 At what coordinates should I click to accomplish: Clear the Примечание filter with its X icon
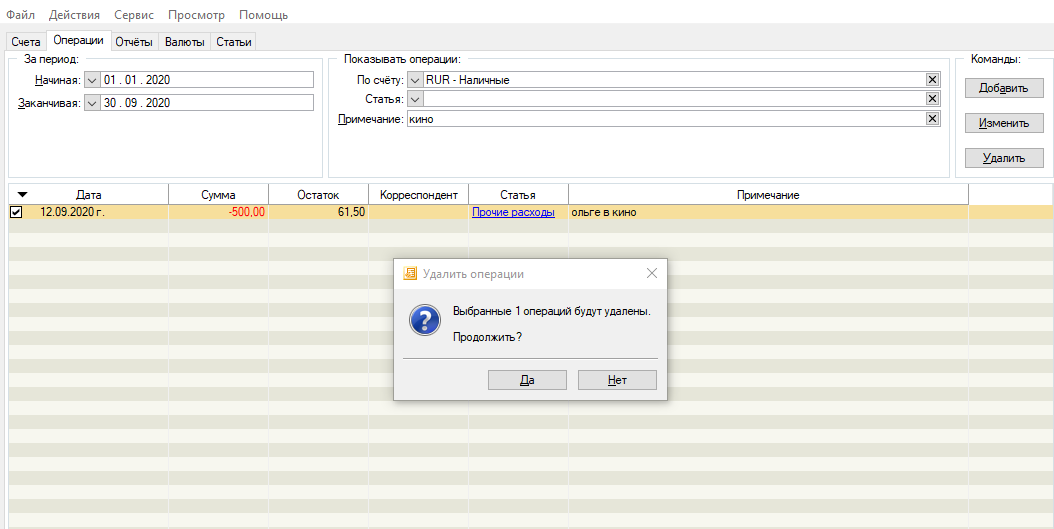coord(932,118)
